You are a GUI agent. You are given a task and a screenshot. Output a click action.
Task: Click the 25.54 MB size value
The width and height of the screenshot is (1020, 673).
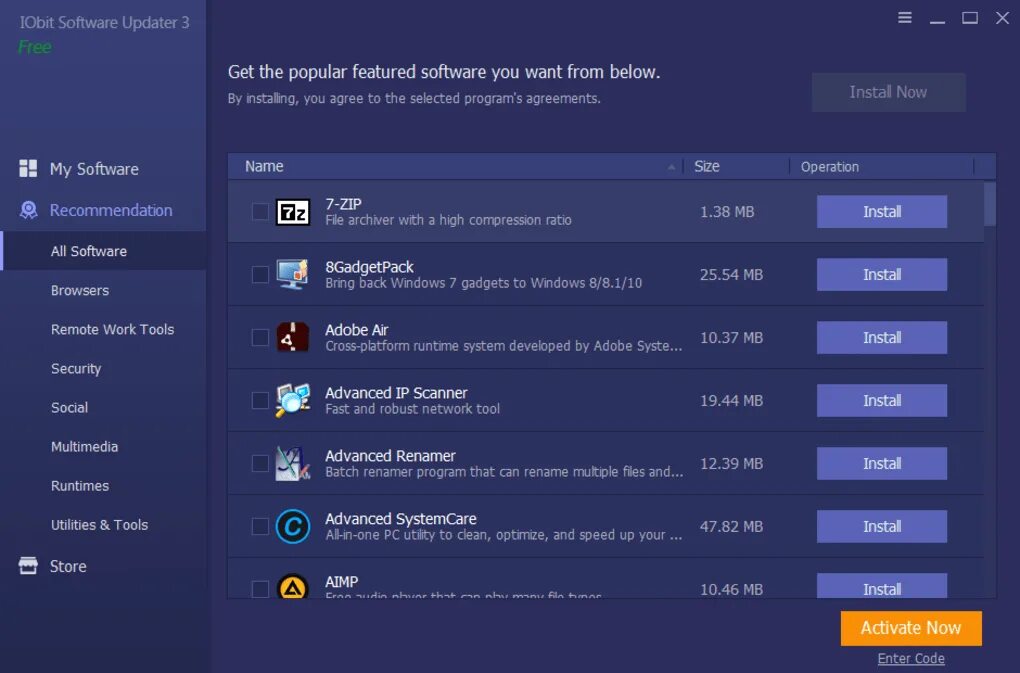coord(731,275)
